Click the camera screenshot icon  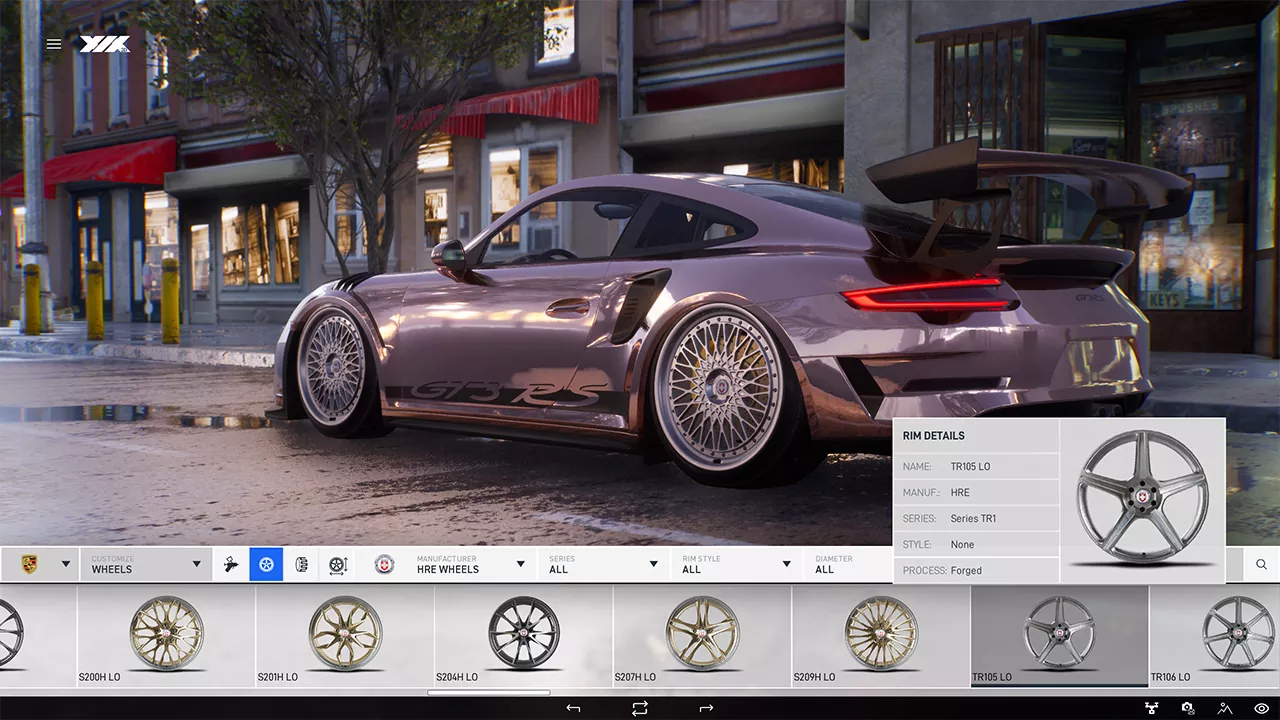[x=1188, y=708]
